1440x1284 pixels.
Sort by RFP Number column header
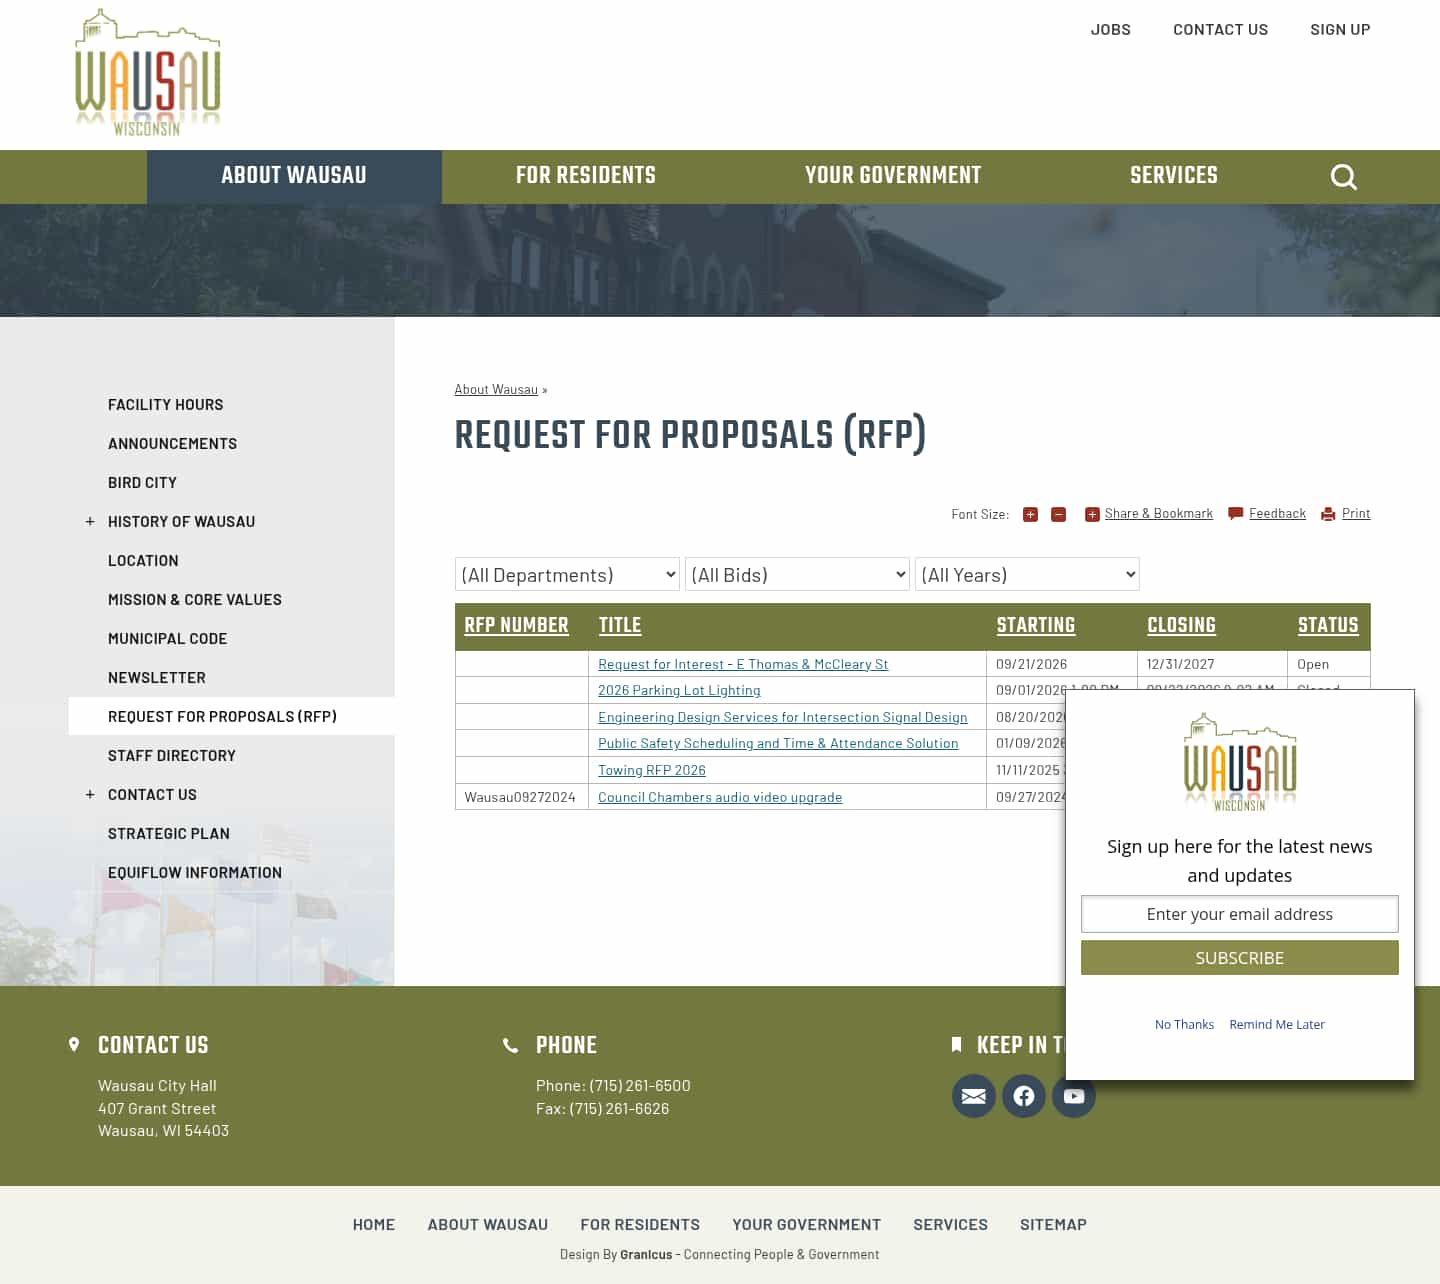516,625
